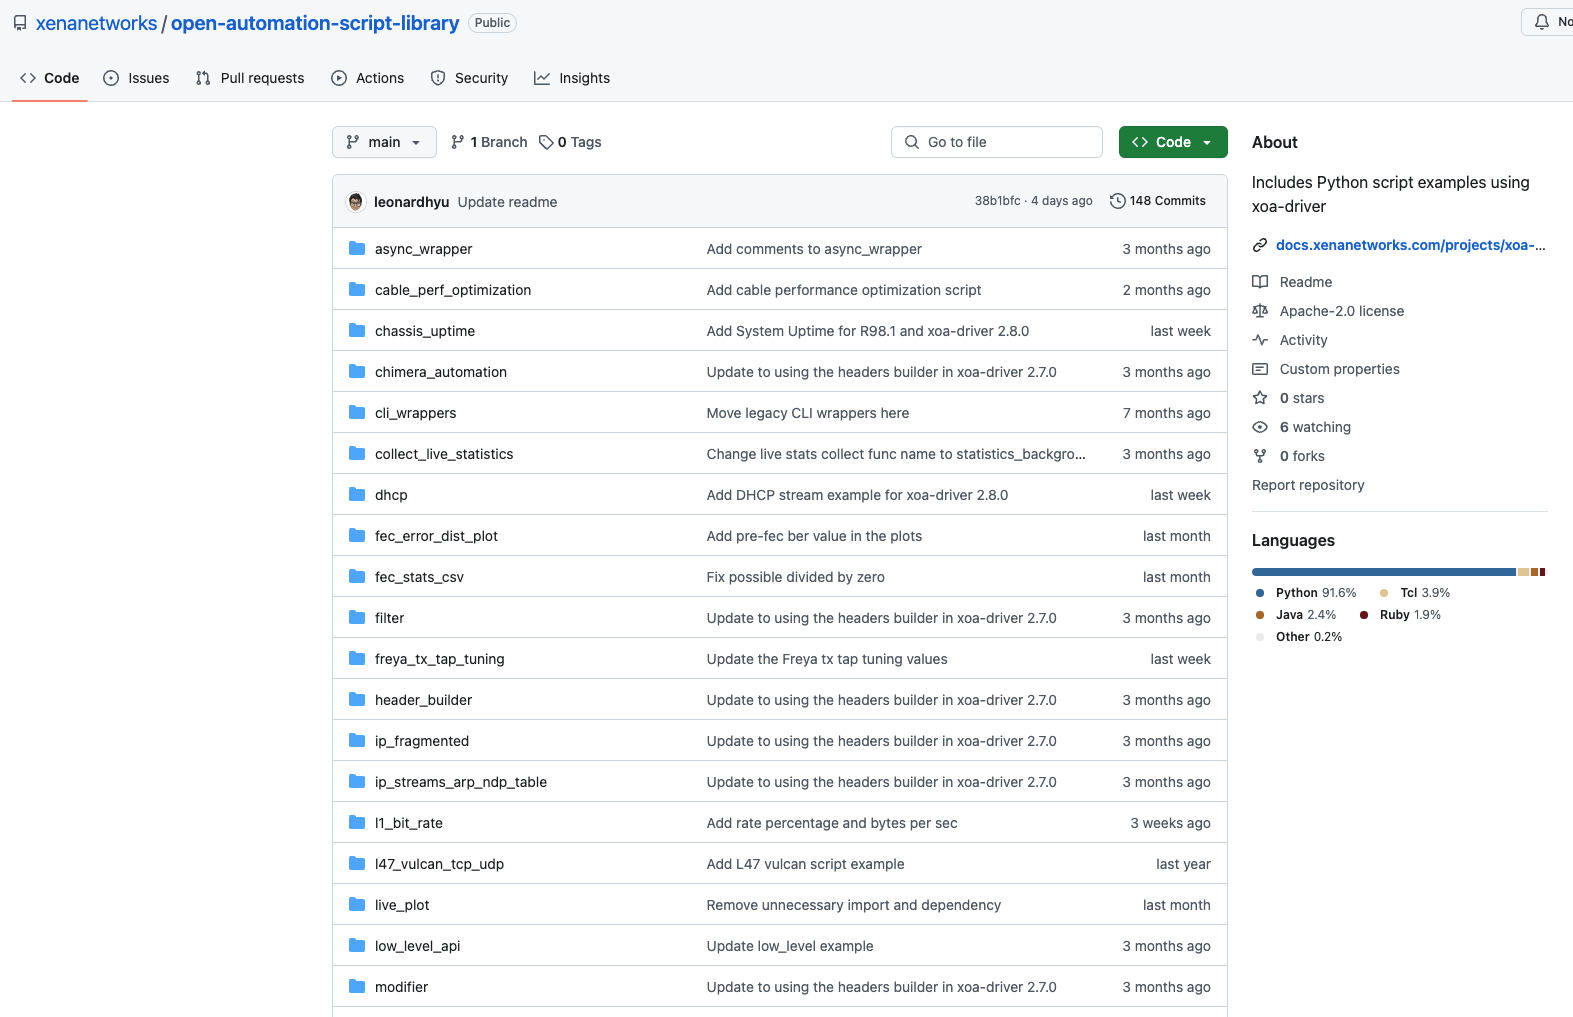Open 148 Commits history
Viewport: 1573px width, 1017px height.
click(1158, 201)
